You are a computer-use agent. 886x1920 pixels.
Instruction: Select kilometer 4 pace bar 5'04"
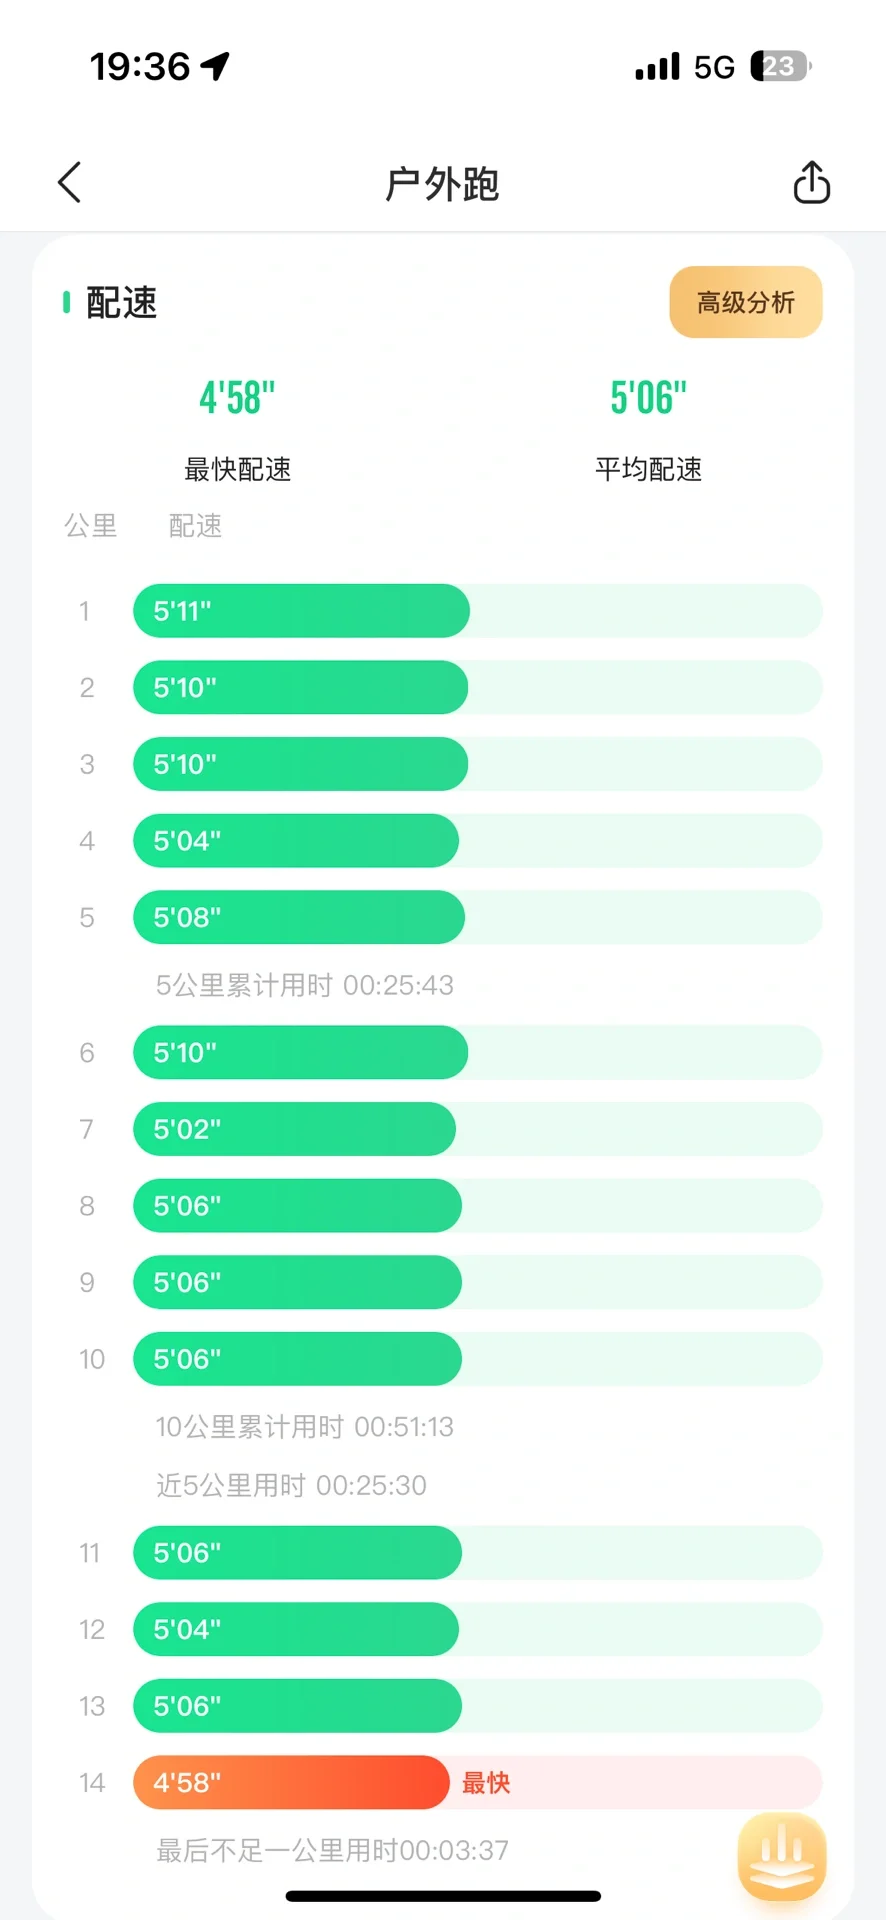click(296, 841)
